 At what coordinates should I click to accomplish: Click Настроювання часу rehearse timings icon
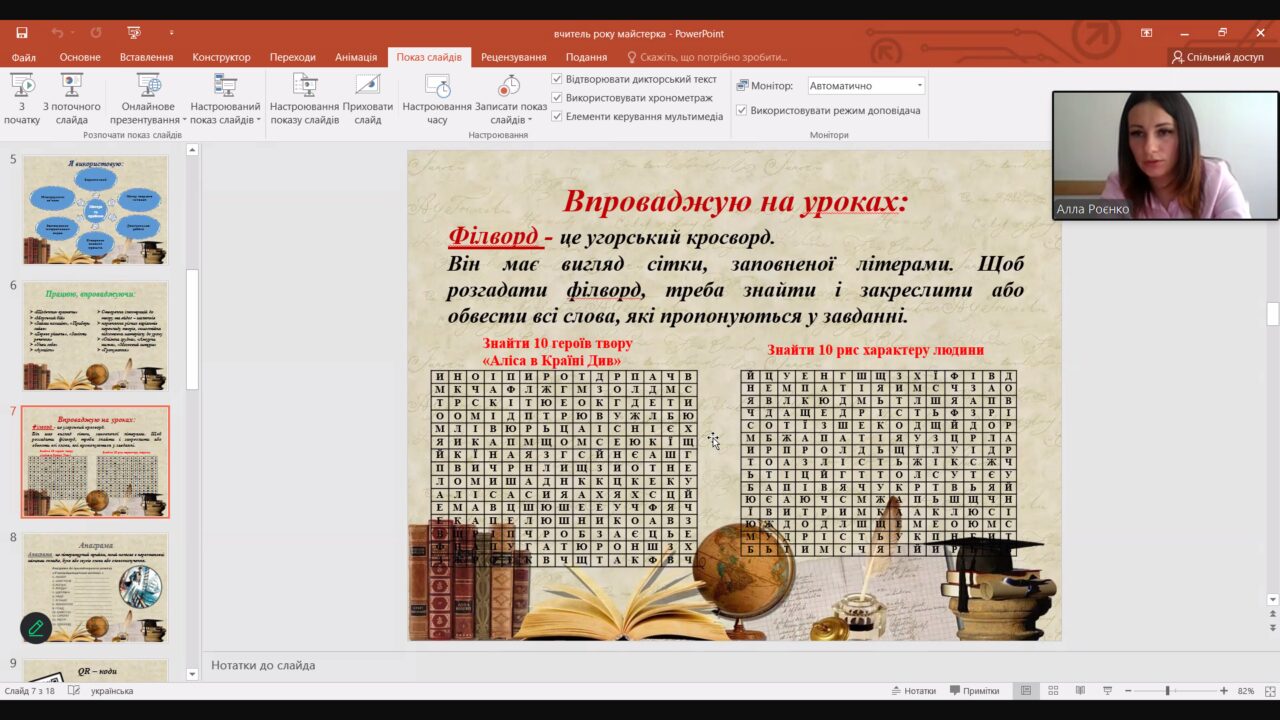click(x=437, y=99)
